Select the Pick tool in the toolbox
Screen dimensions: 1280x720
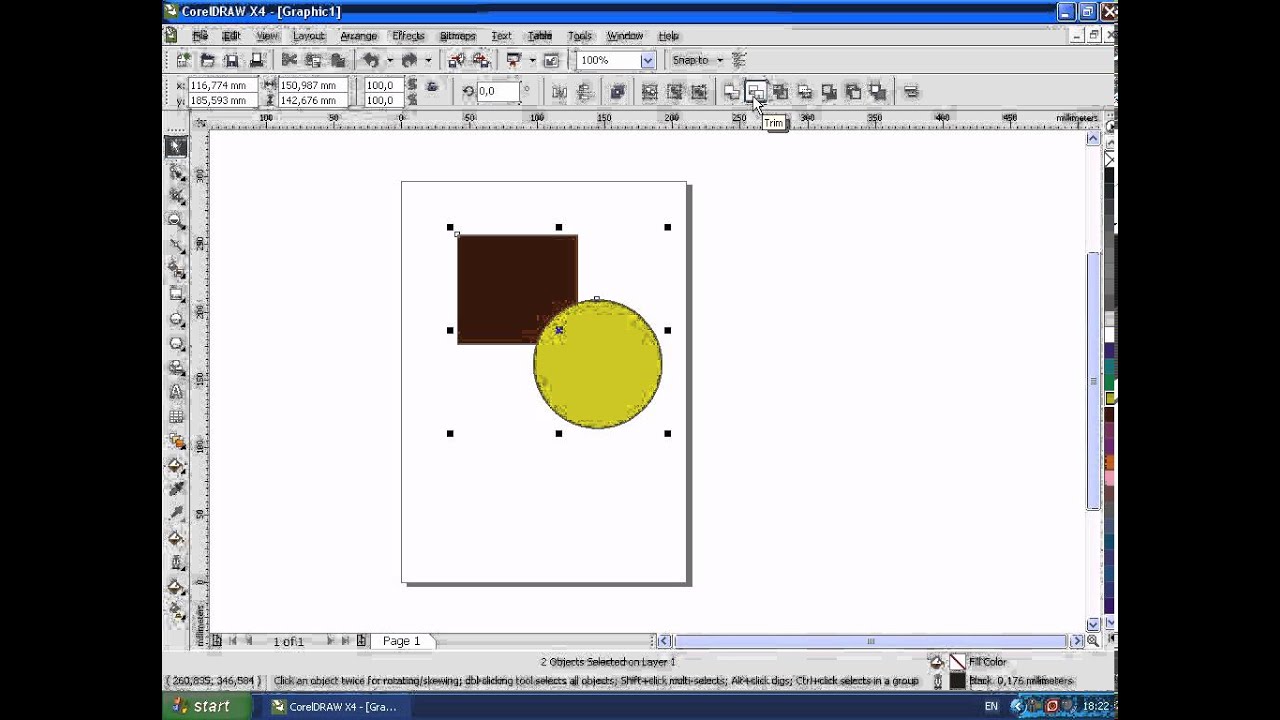click(x=176, y=147)
